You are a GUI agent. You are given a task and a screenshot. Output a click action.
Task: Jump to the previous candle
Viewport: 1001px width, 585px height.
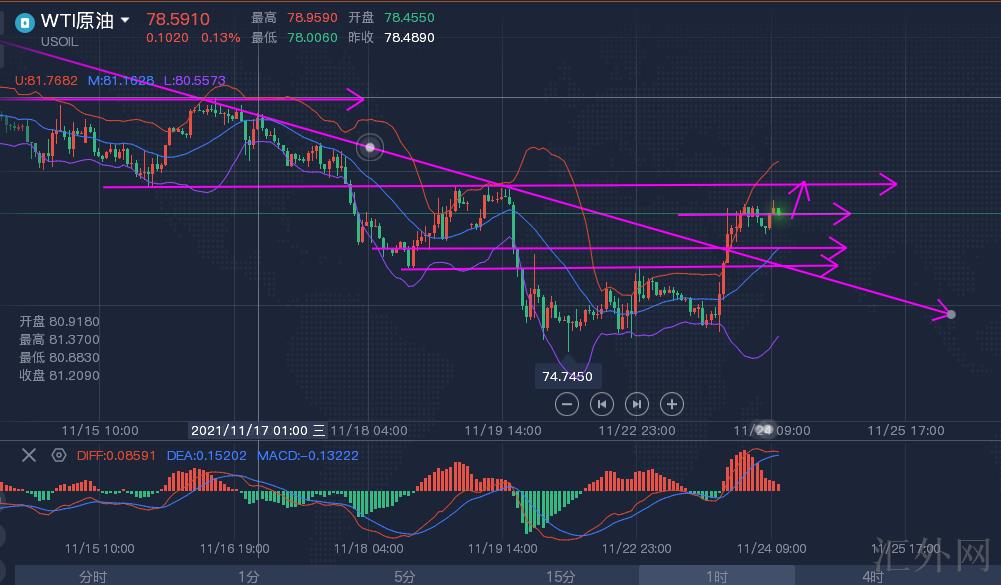point(602,404)
